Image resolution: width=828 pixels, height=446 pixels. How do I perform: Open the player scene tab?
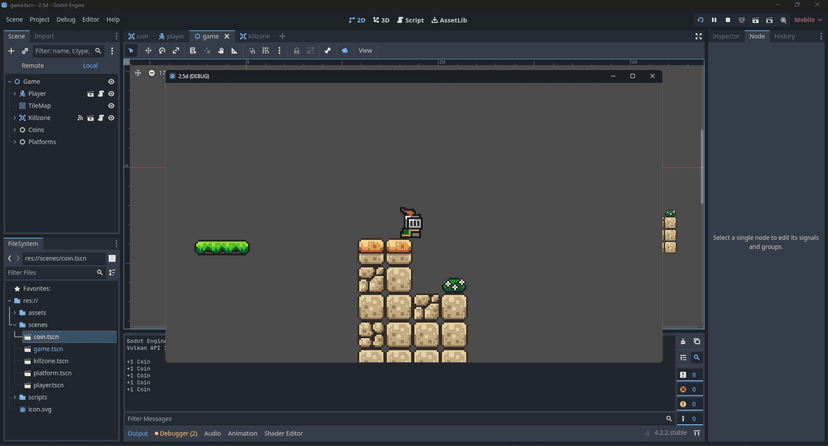point(172,36)
